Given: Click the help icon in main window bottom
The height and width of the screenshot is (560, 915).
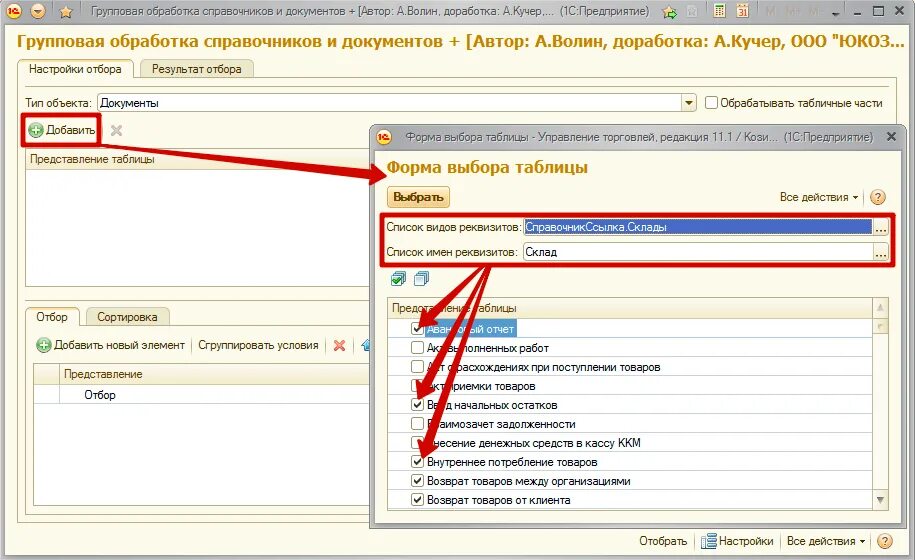Looking at the screenshot, I should pos(885,541).
